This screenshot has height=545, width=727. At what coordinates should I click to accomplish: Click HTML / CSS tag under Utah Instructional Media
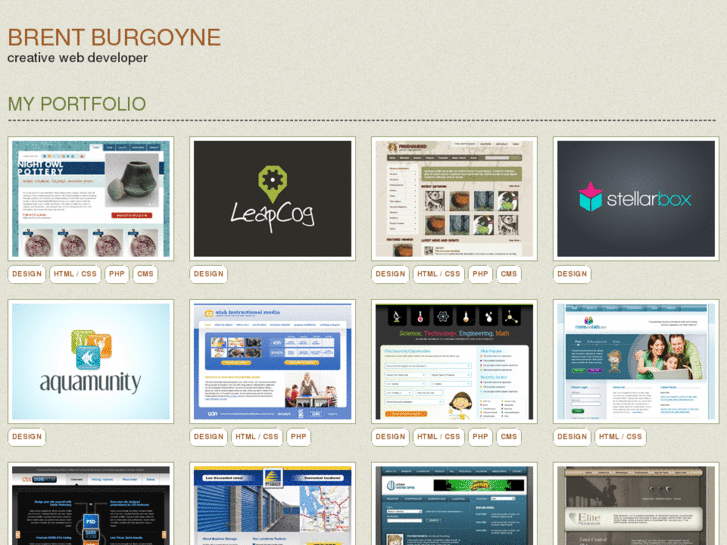(257, 436)
